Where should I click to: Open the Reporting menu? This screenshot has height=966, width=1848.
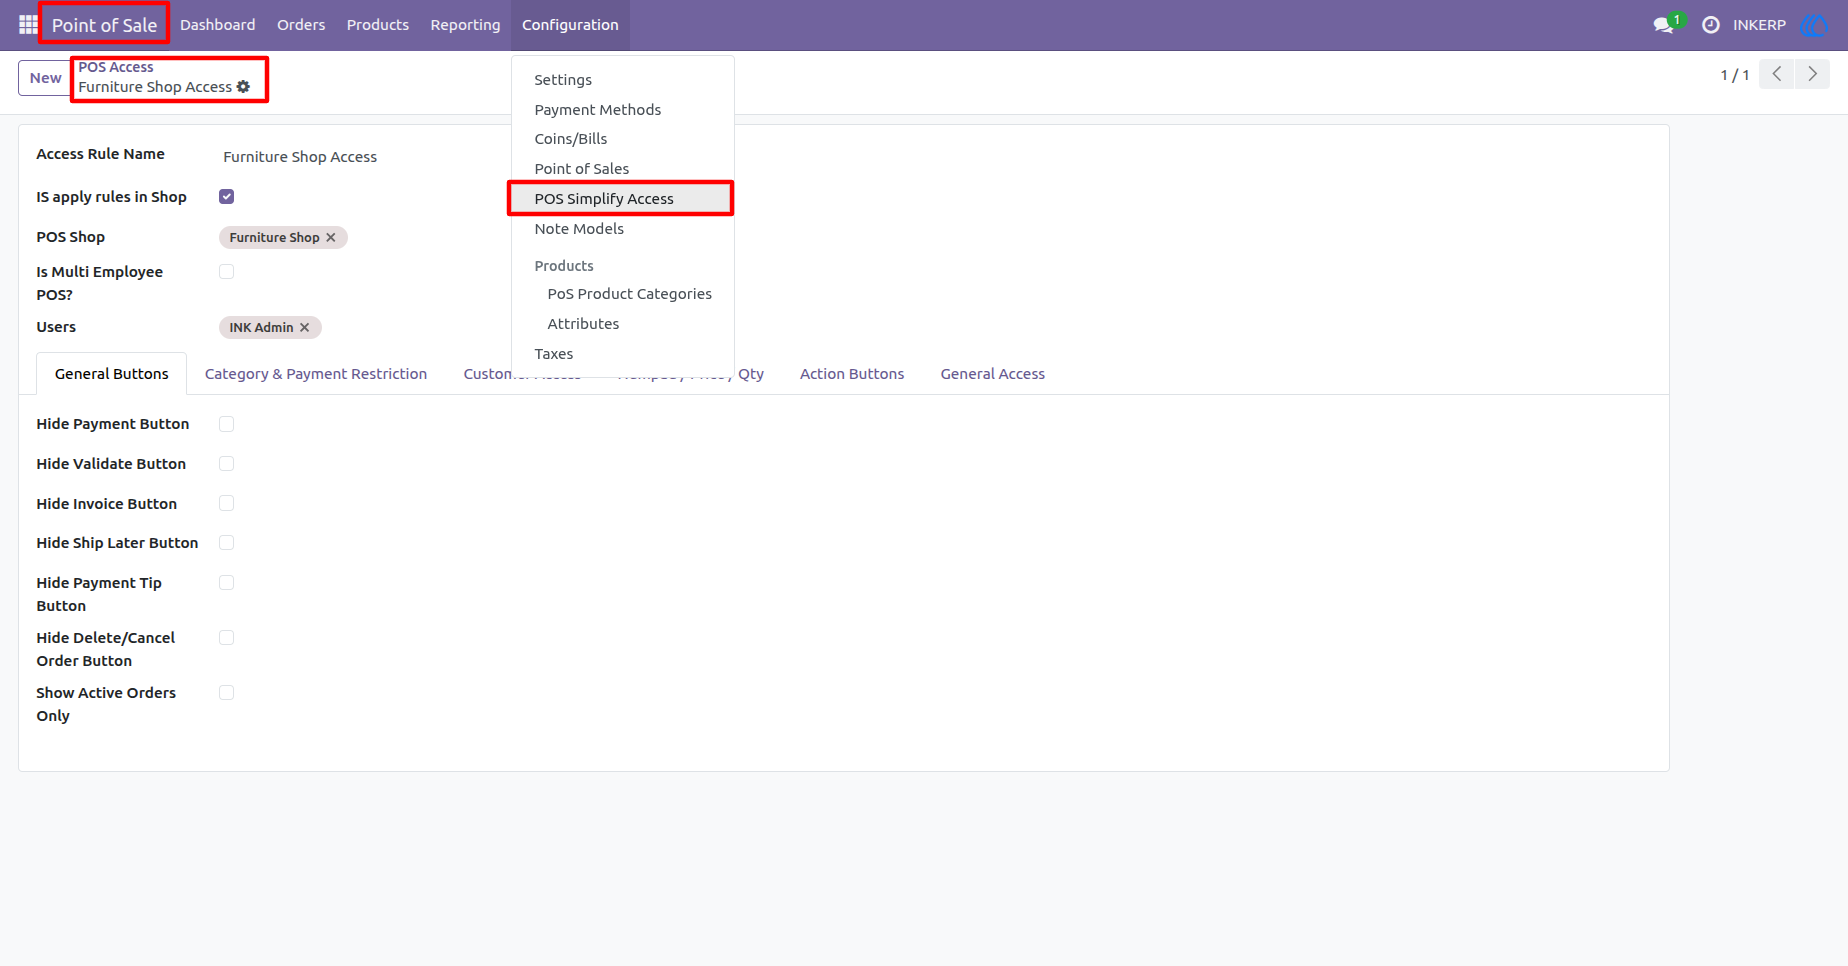[465, 25]
